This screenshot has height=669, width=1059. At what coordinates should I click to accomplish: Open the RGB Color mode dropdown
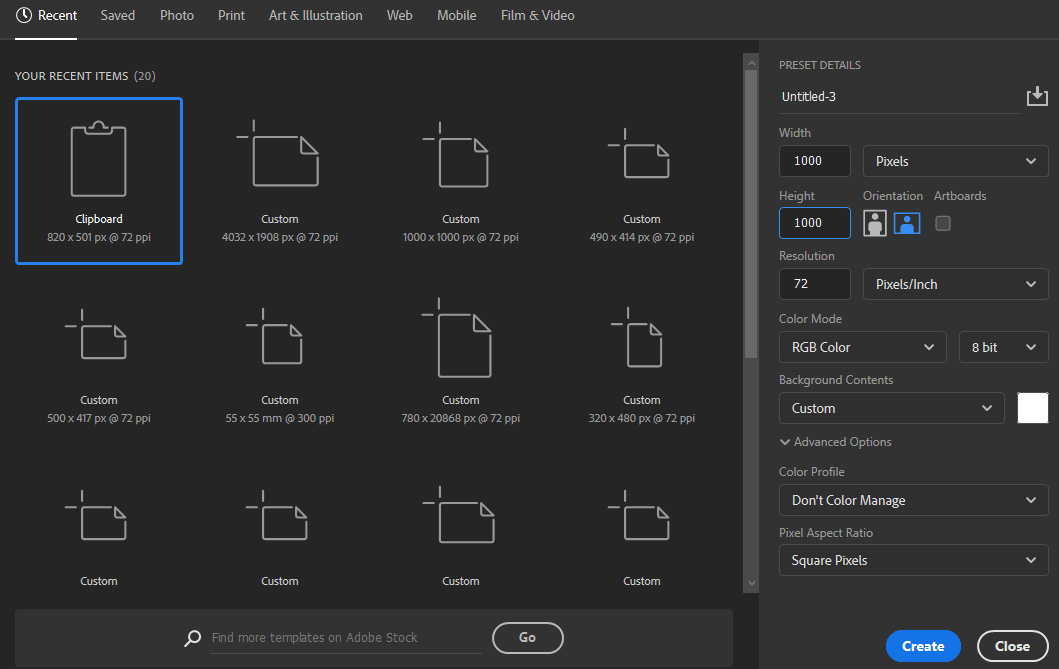coord(862,347)
